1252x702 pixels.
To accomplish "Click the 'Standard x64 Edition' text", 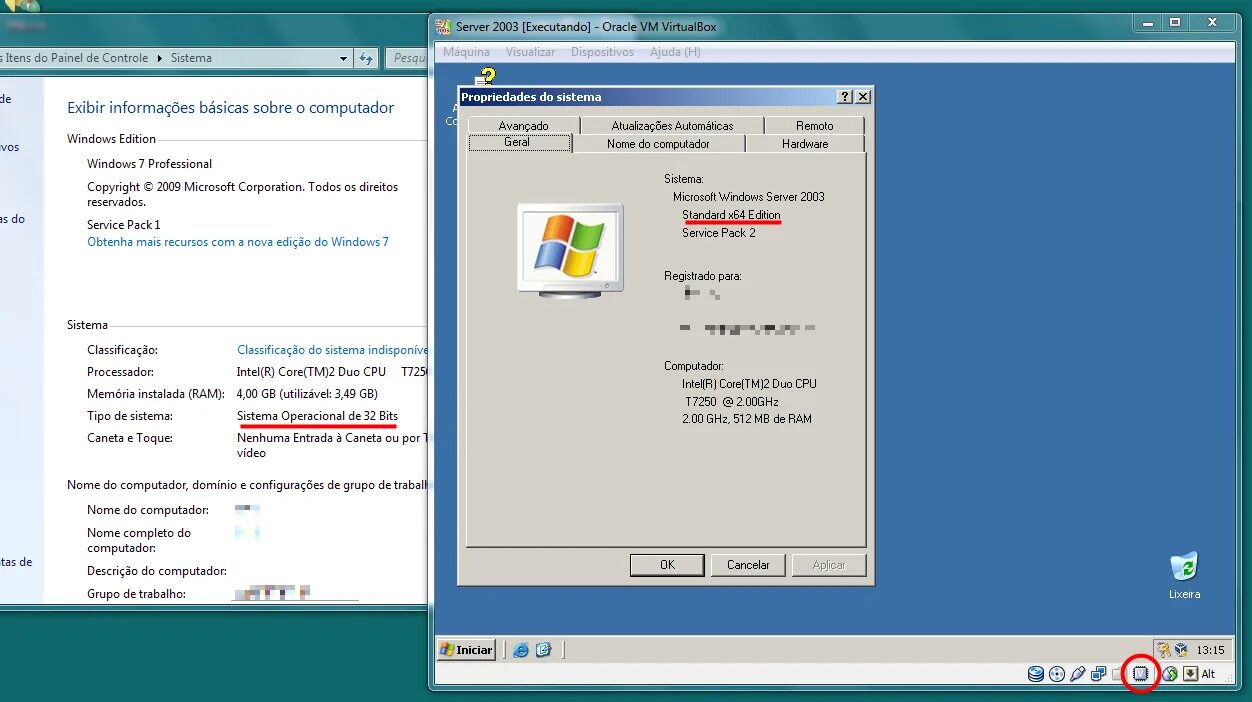I will click(731, 215).
